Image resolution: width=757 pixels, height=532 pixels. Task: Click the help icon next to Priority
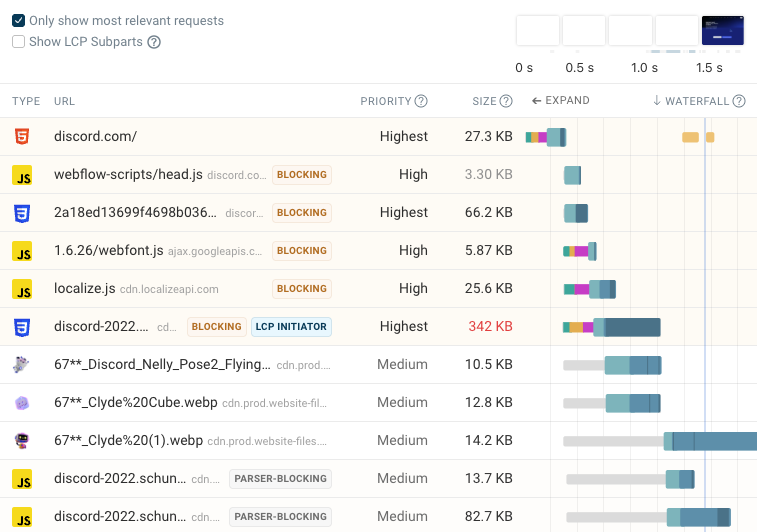[x=421, y=101]
